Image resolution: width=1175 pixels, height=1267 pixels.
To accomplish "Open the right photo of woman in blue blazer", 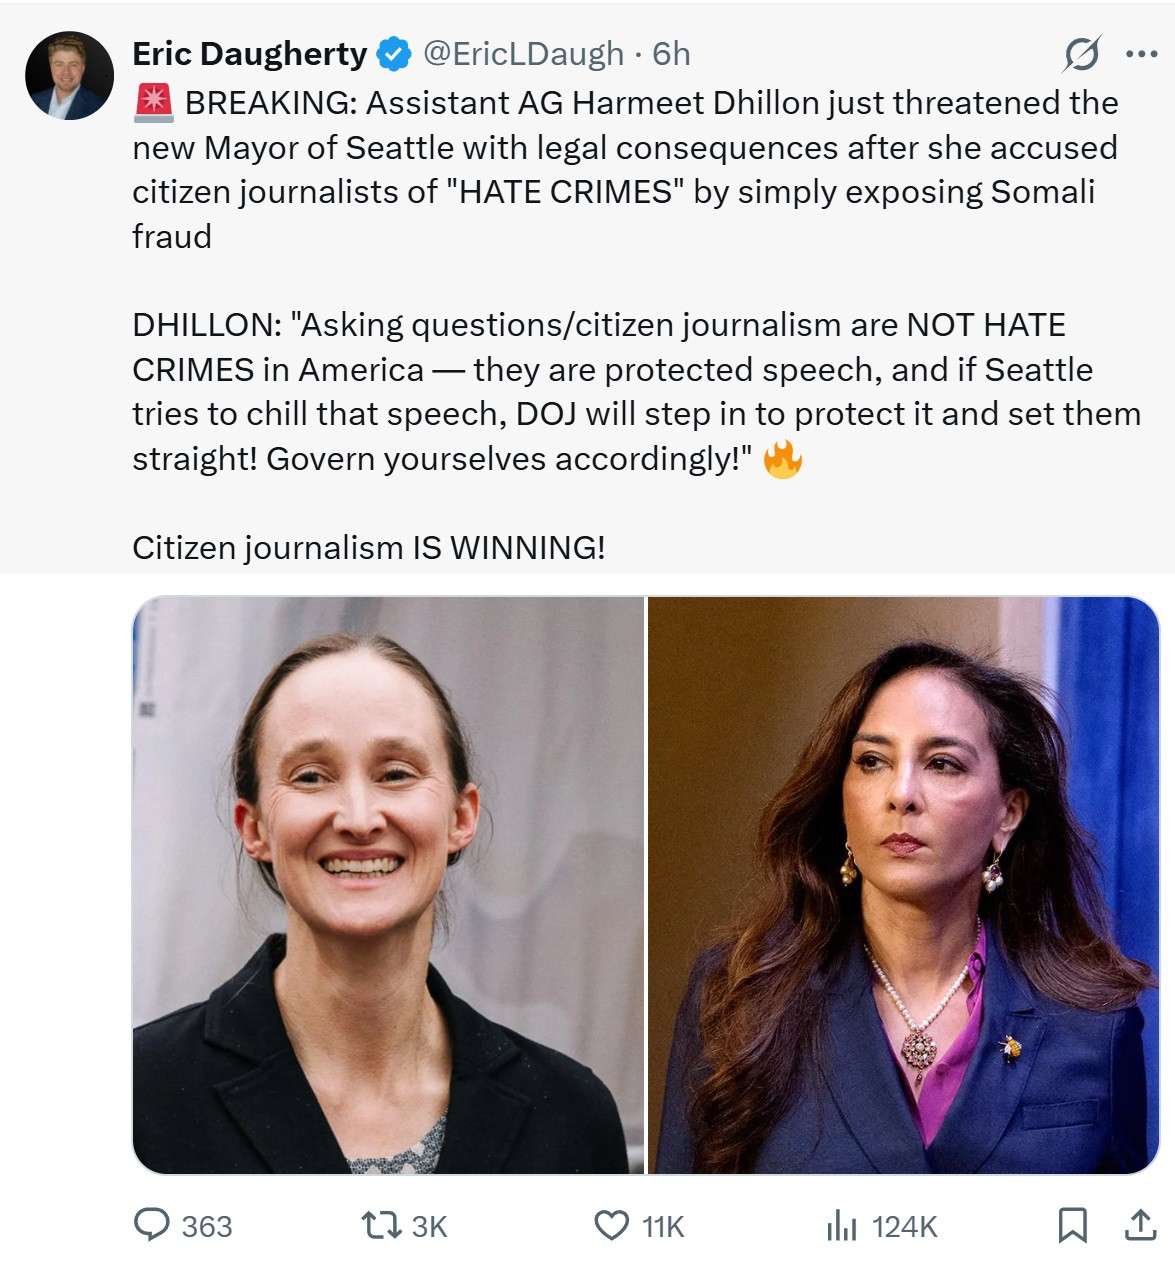I will [904, 885].
